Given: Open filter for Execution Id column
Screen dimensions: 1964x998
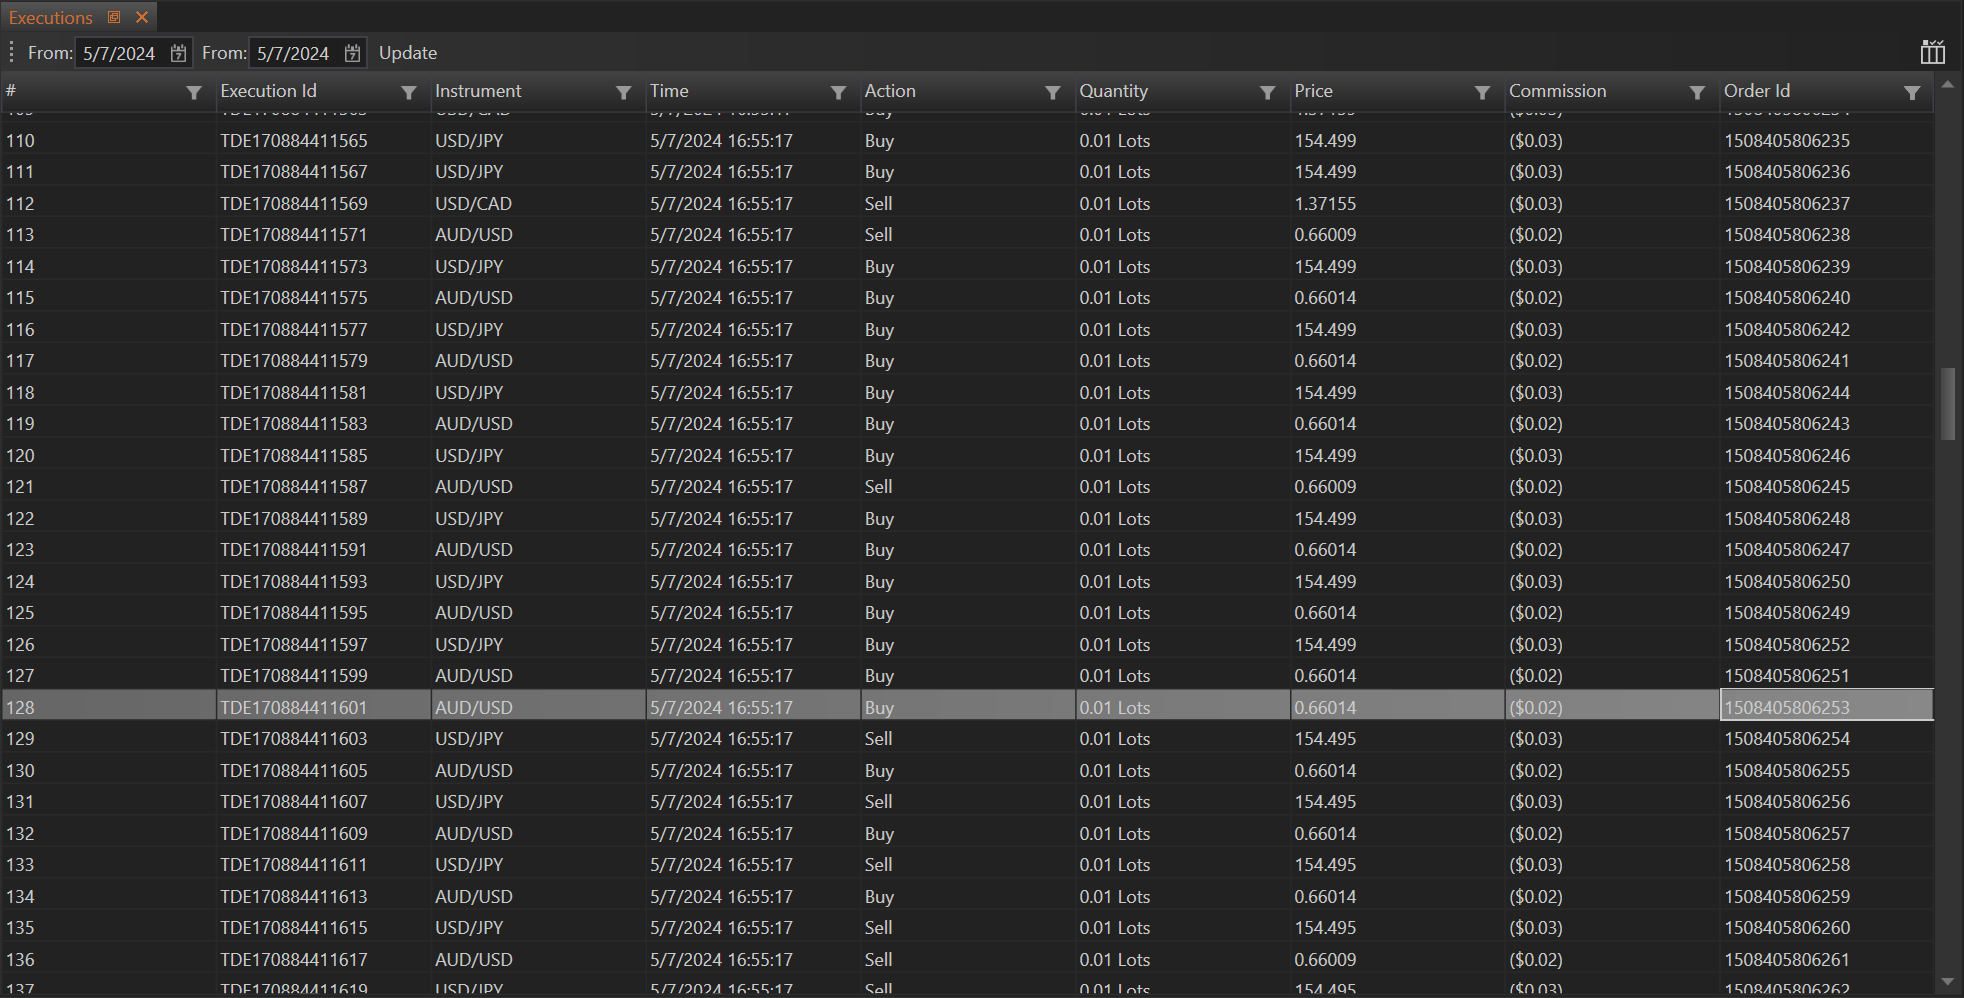Looking at the screenshot, I should [x=408, y=93].
